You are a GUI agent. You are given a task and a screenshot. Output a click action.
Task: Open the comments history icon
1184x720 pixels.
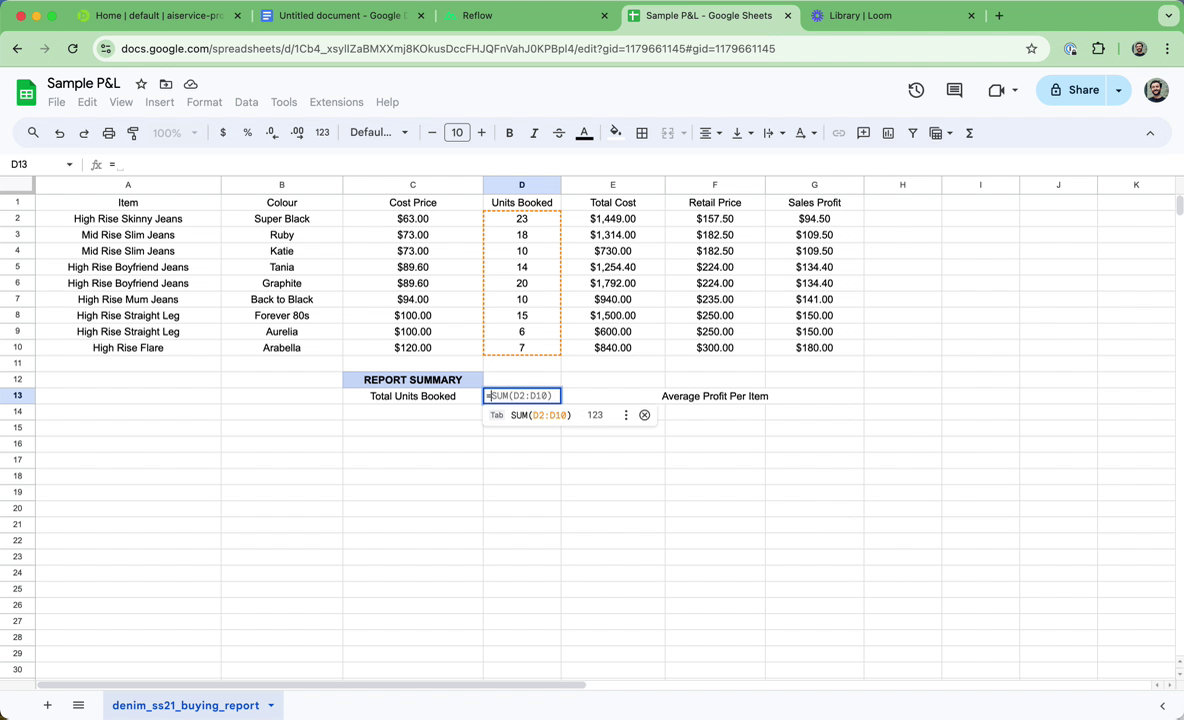[954, 91]
